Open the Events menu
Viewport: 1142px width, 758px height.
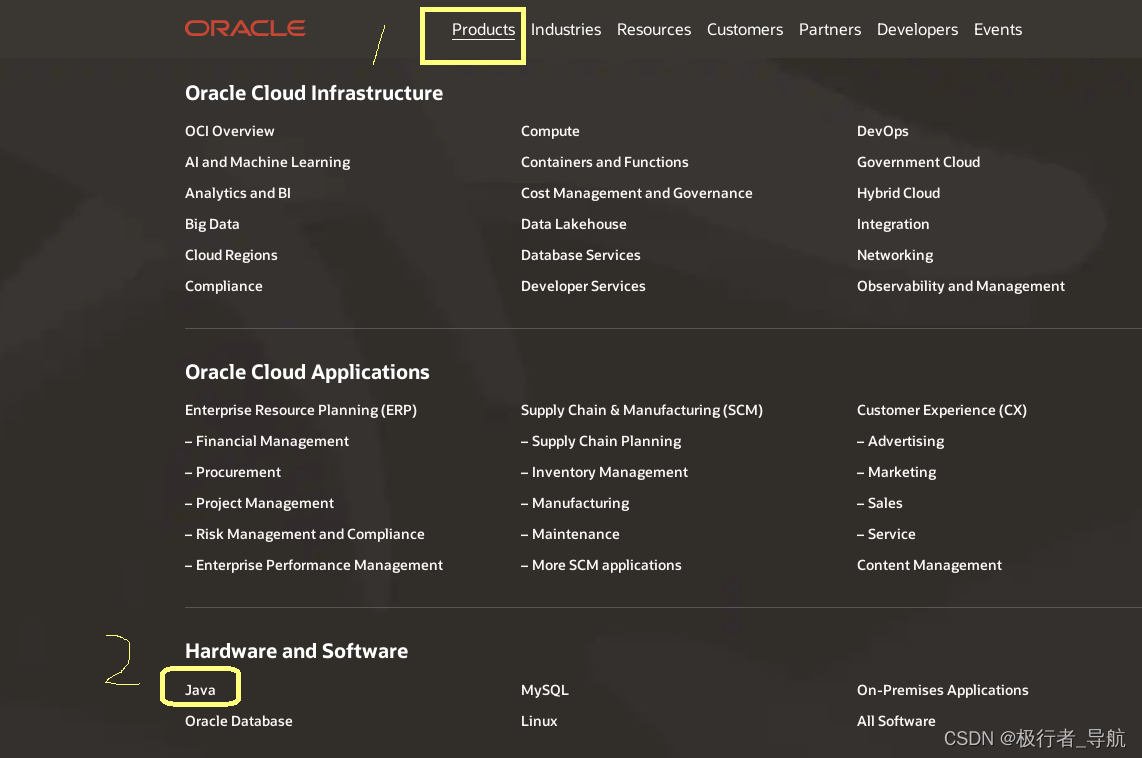[998, 30]
